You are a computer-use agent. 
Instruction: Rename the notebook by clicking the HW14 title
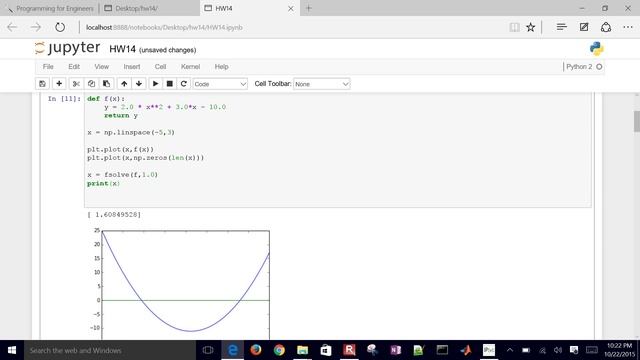coord(122,49)
